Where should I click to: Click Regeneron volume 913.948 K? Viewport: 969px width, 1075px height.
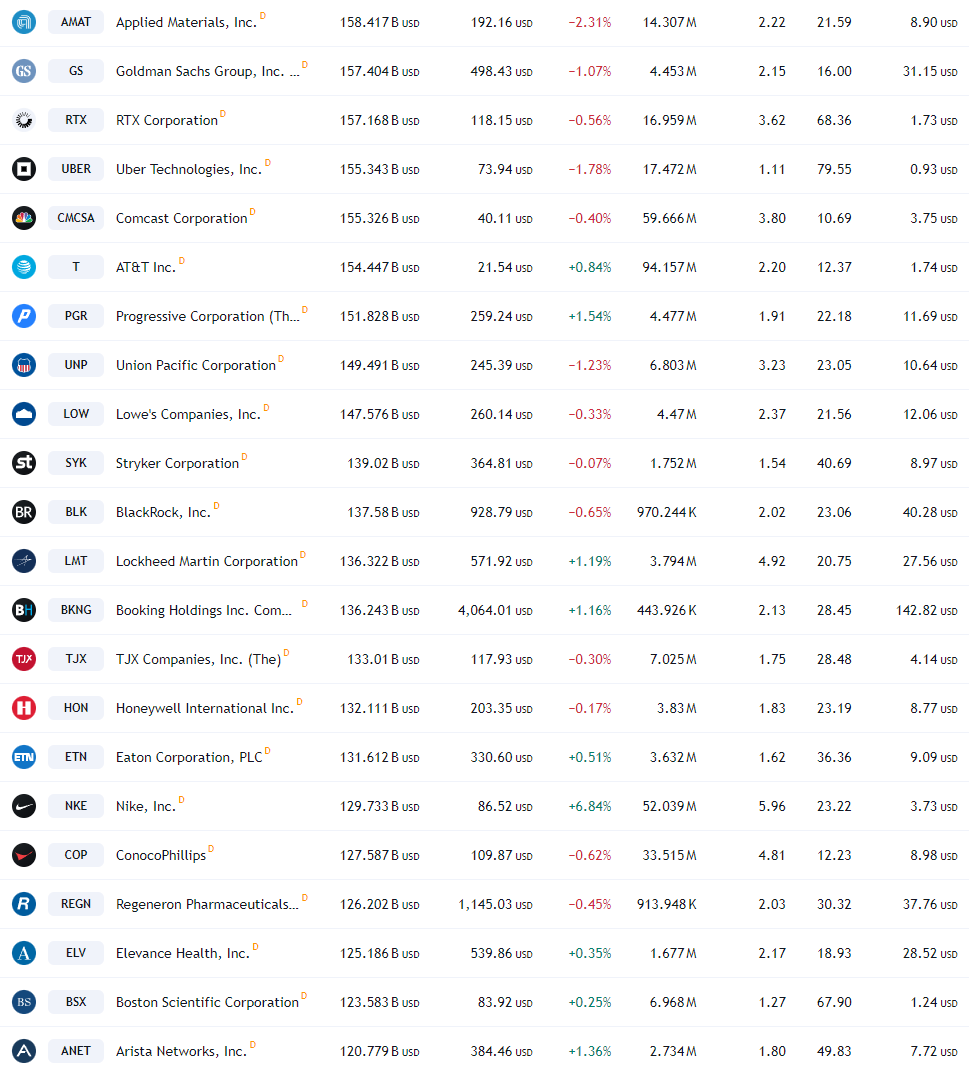667,904
